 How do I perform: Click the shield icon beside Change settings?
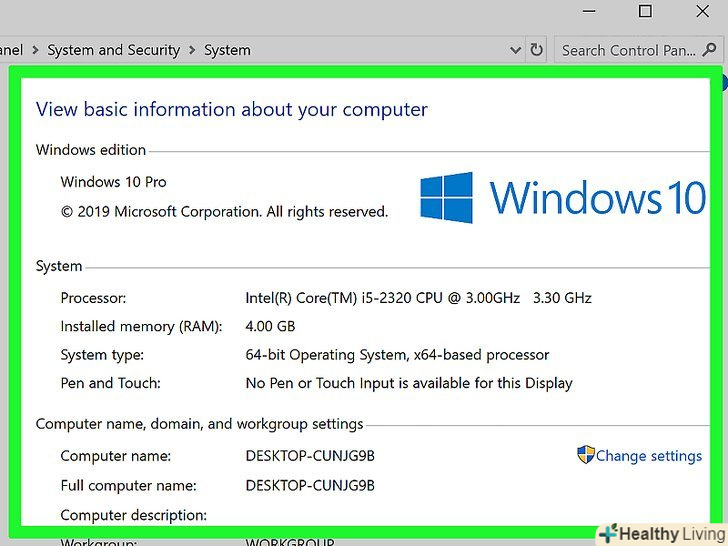[x=585, y=455]
